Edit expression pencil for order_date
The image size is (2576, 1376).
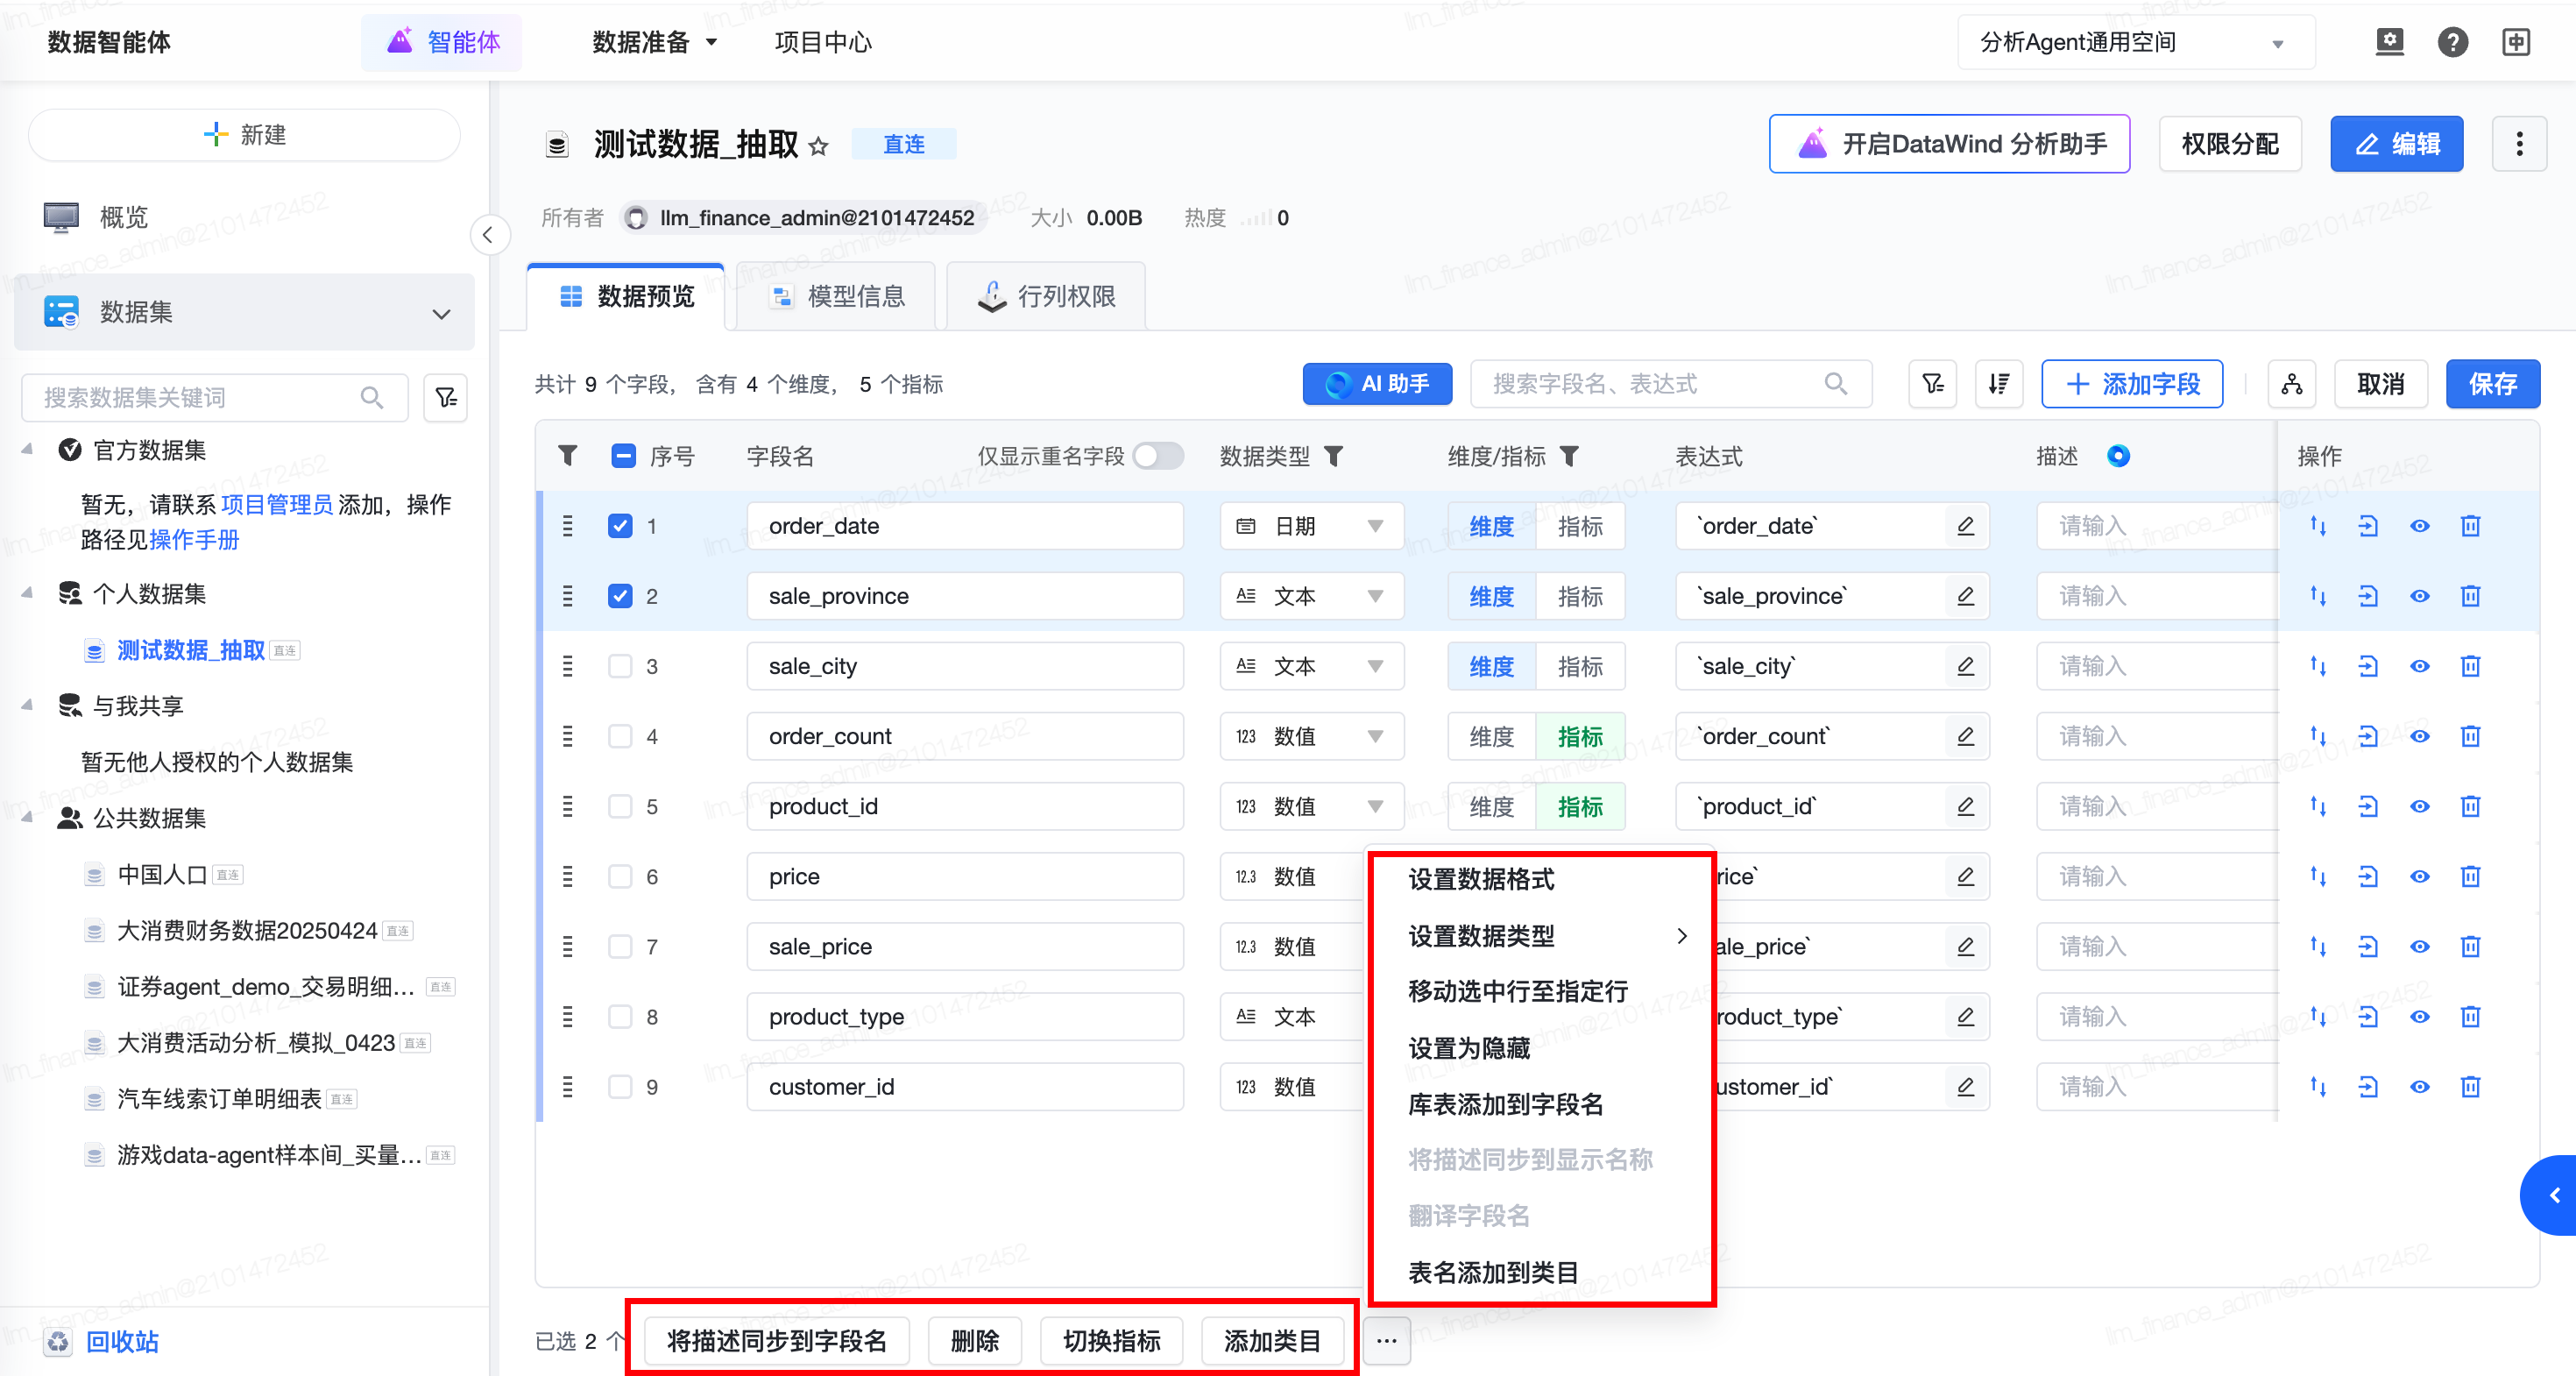click(1965, 526)
